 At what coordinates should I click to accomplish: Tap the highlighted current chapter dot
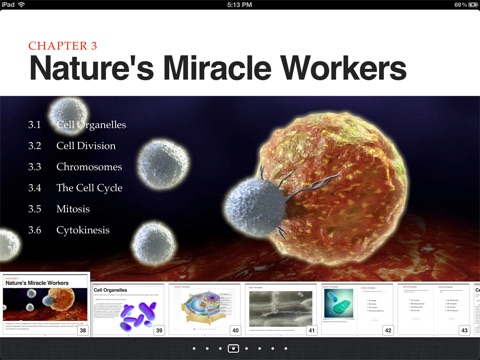point(233,349)
